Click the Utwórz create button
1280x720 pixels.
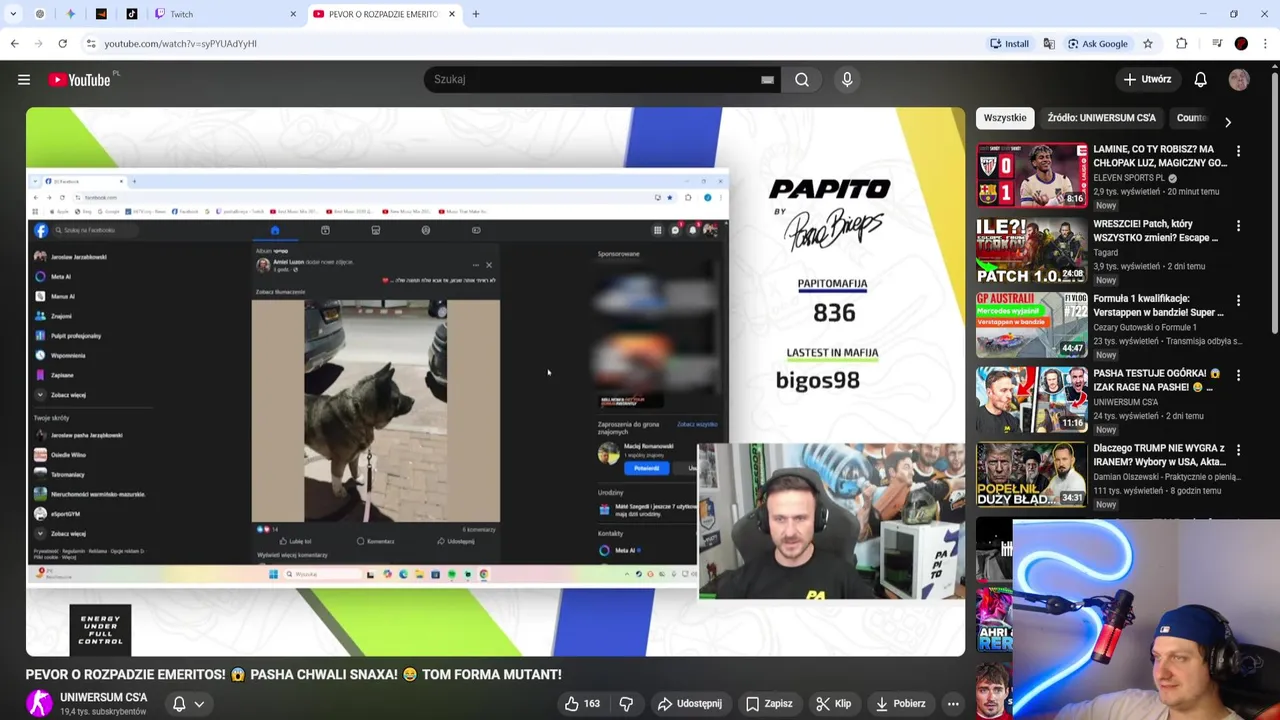coord(1146,80)
